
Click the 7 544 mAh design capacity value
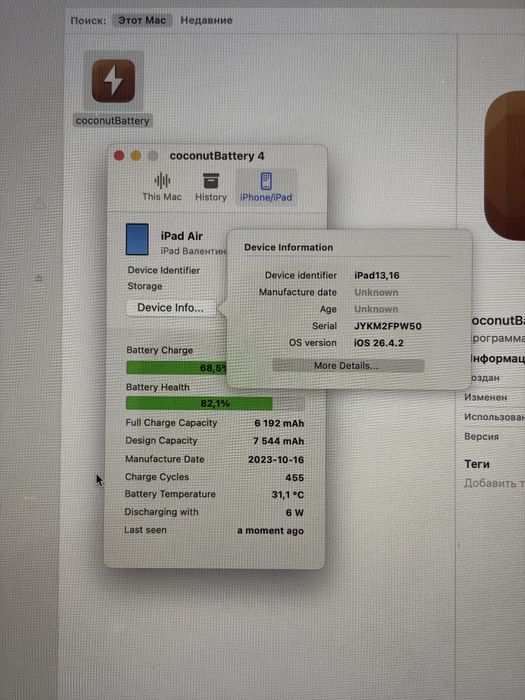(279, 441)
